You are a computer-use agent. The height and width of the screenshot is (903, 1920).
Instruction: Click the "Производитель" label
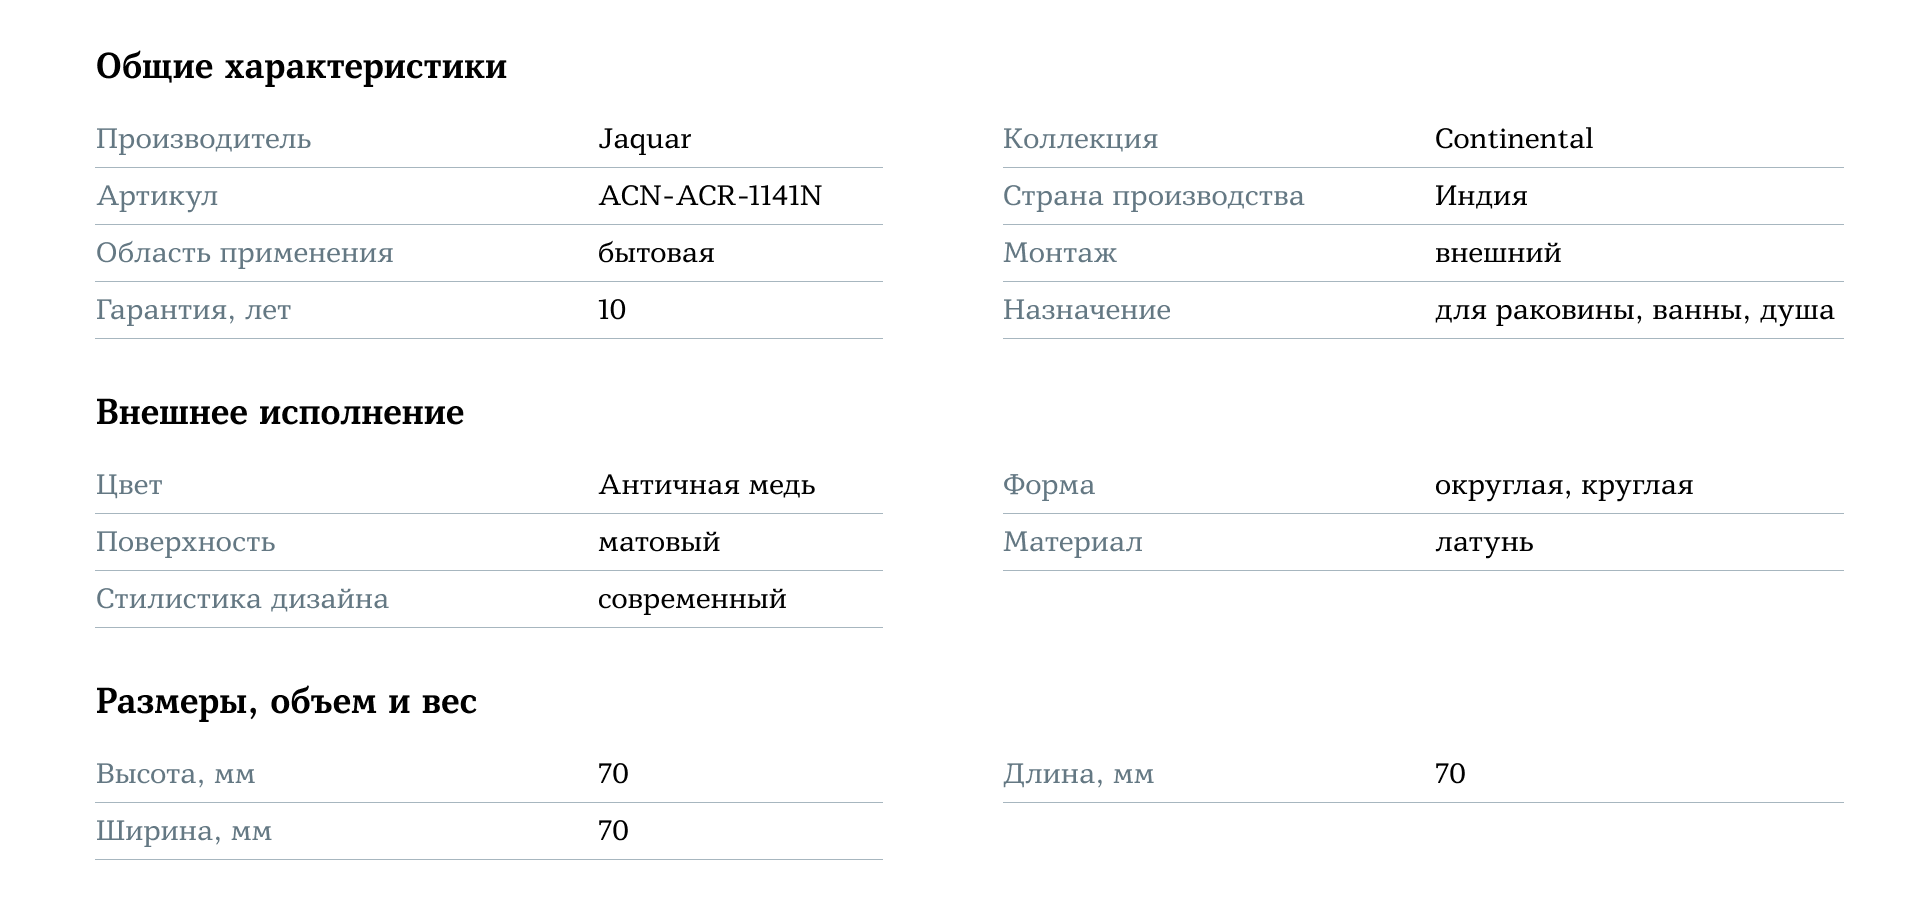[x=203, y=139]
